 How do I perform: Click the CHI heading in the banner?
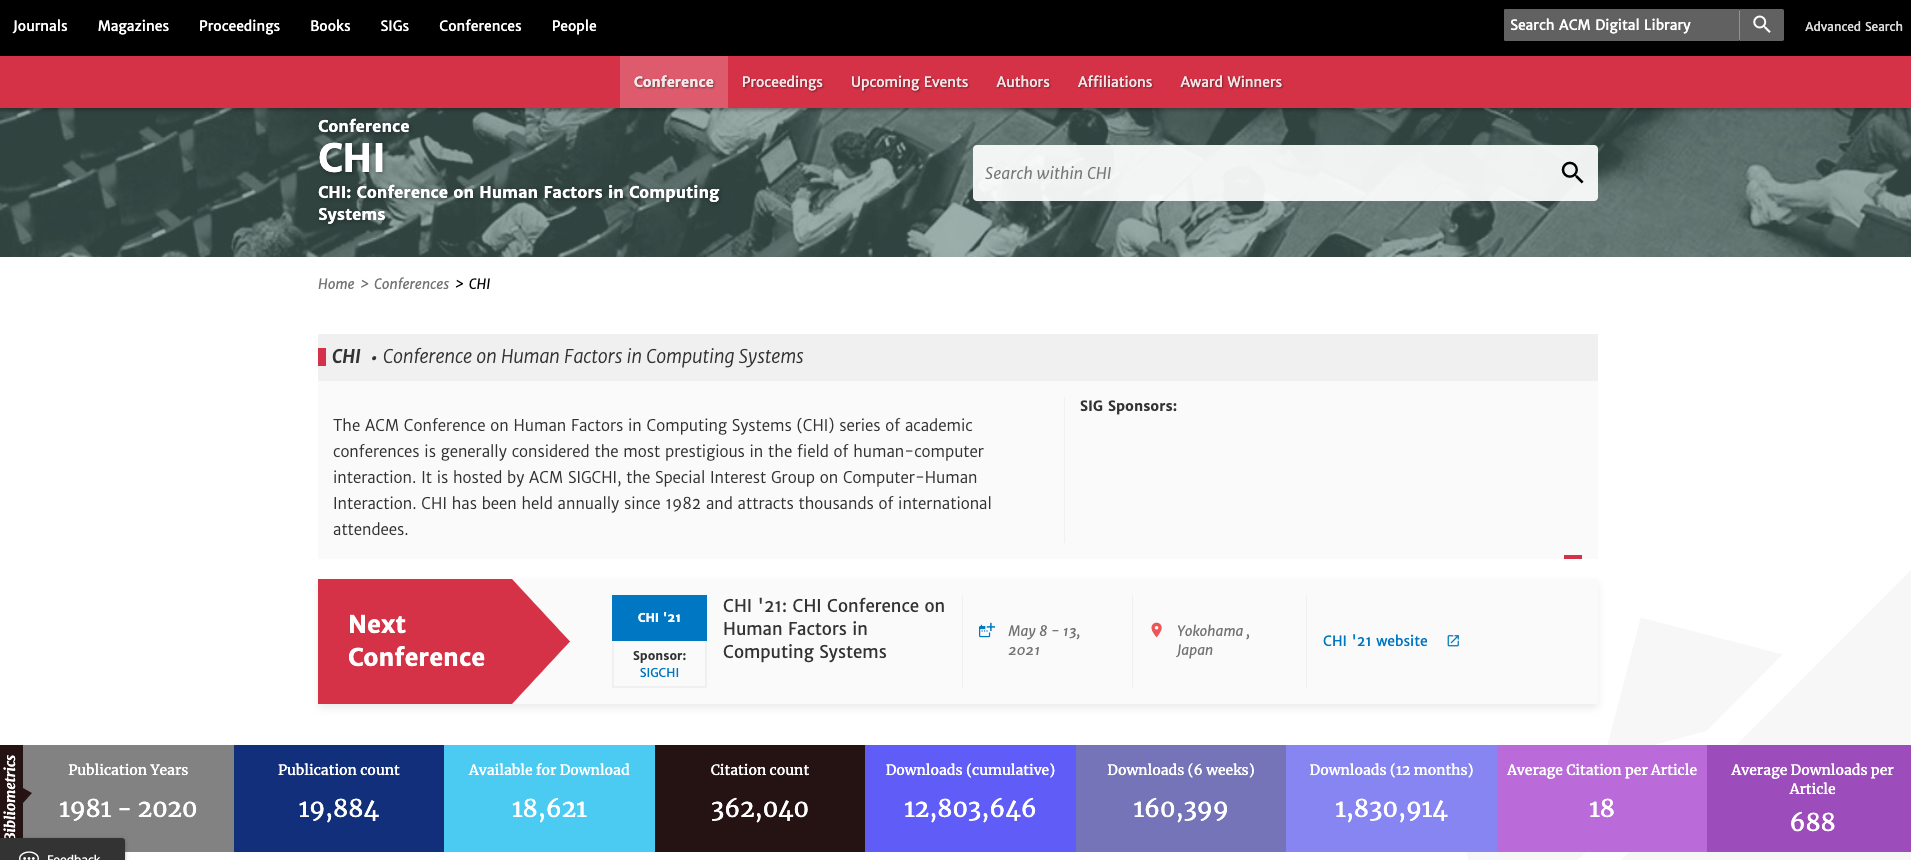tap(351, 158)
